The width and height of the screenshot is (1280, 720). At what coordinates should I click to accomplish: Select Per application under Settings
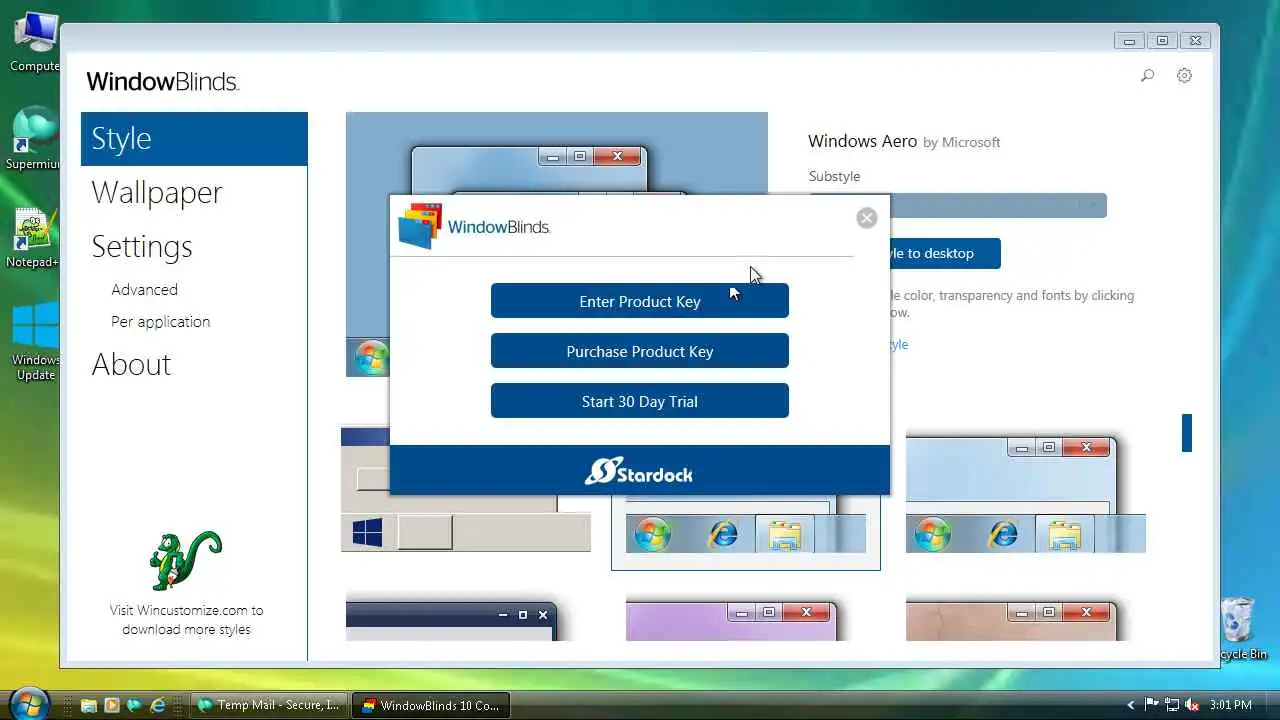(x=161, y=321)
